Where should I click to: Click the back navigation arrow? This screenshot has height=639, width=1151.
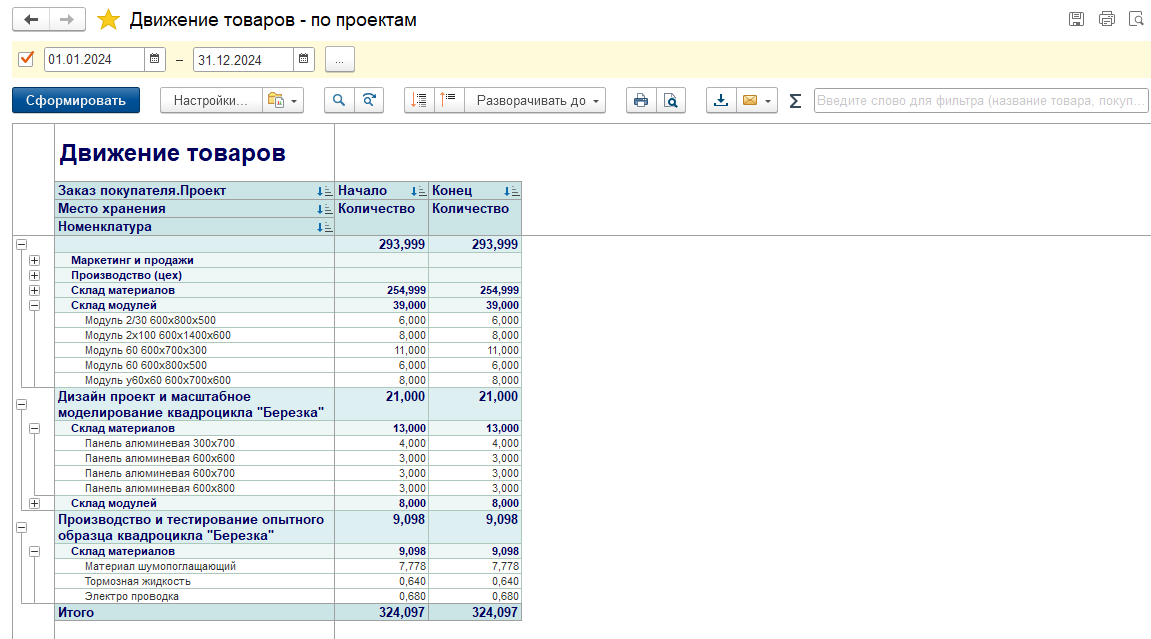point(32,20)
